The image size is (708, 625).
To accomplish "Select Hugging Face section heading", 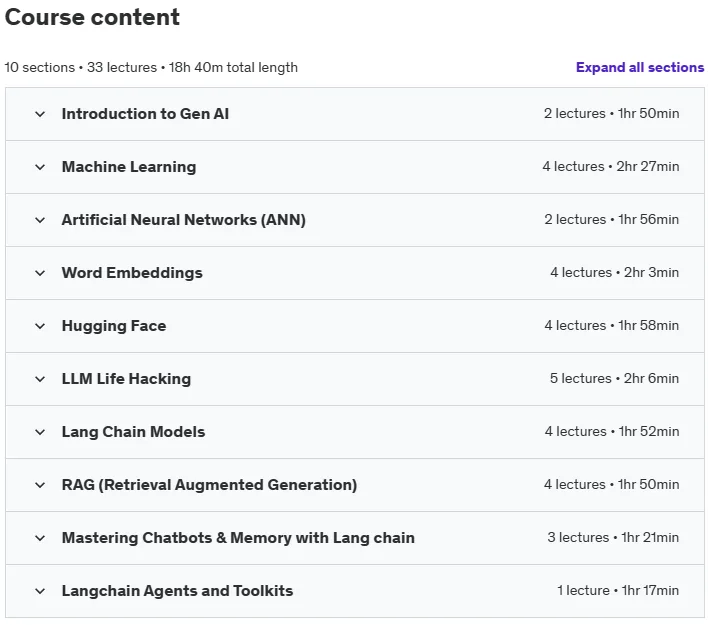I will 114,326.
